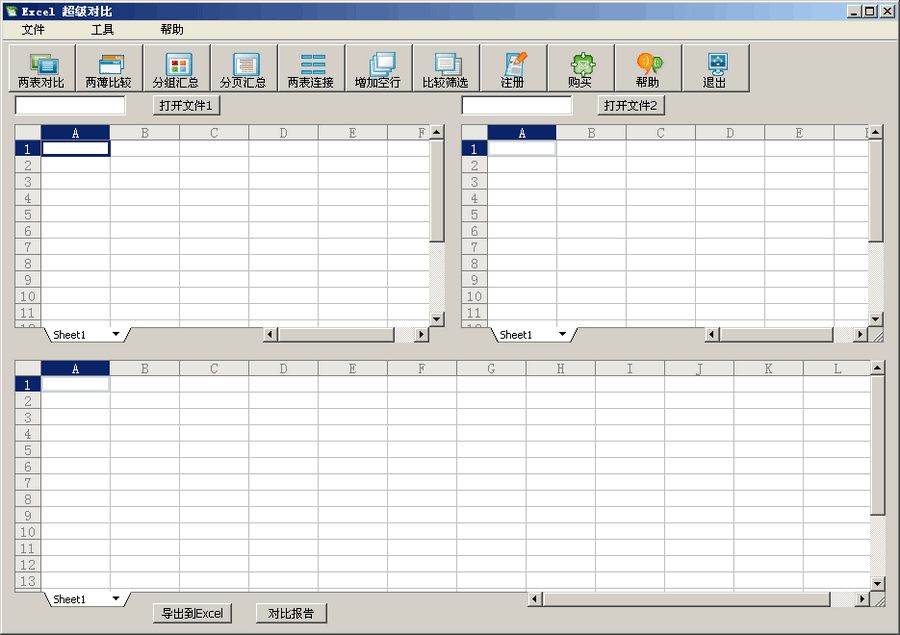
Task: Click the 导出到Excel button
Action: [x=191, y=612]
